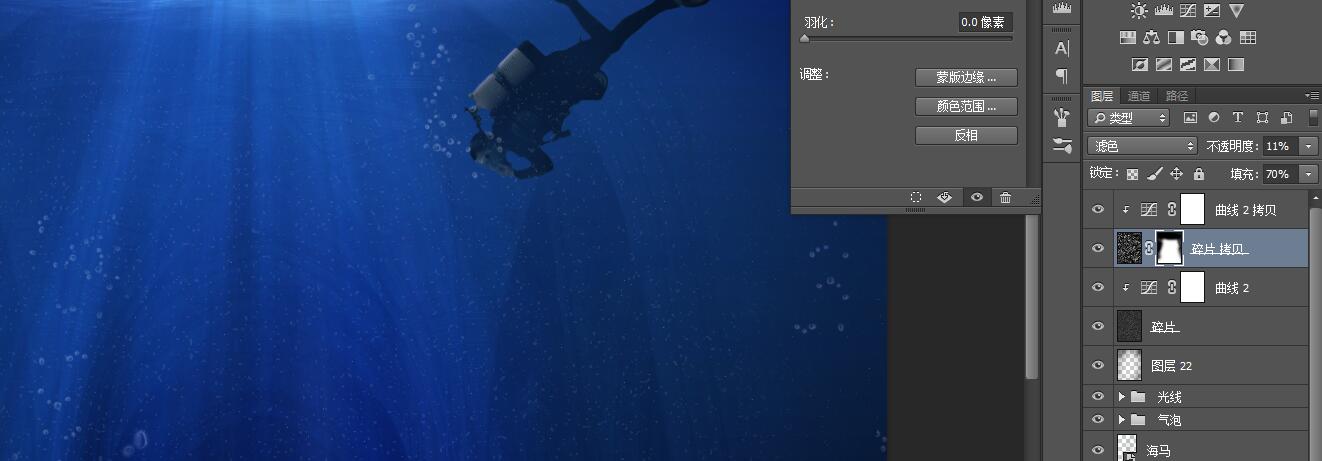The height and width of the screenshot is (461, 1322).
Task: Add a Color Lookup adjustment layer
Action: [1248, 38]
